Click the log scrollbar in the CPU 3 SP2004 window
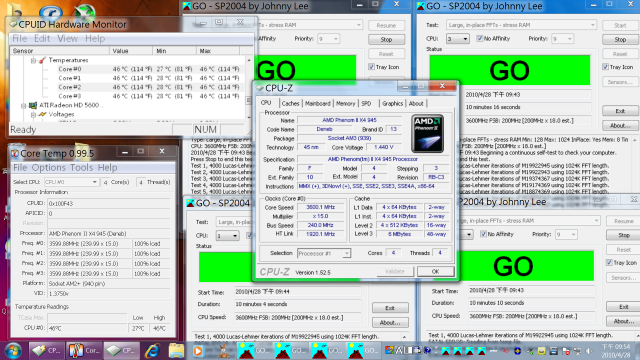Image resolution: width=640 pixels, height=360 pixels. [635, 165]
